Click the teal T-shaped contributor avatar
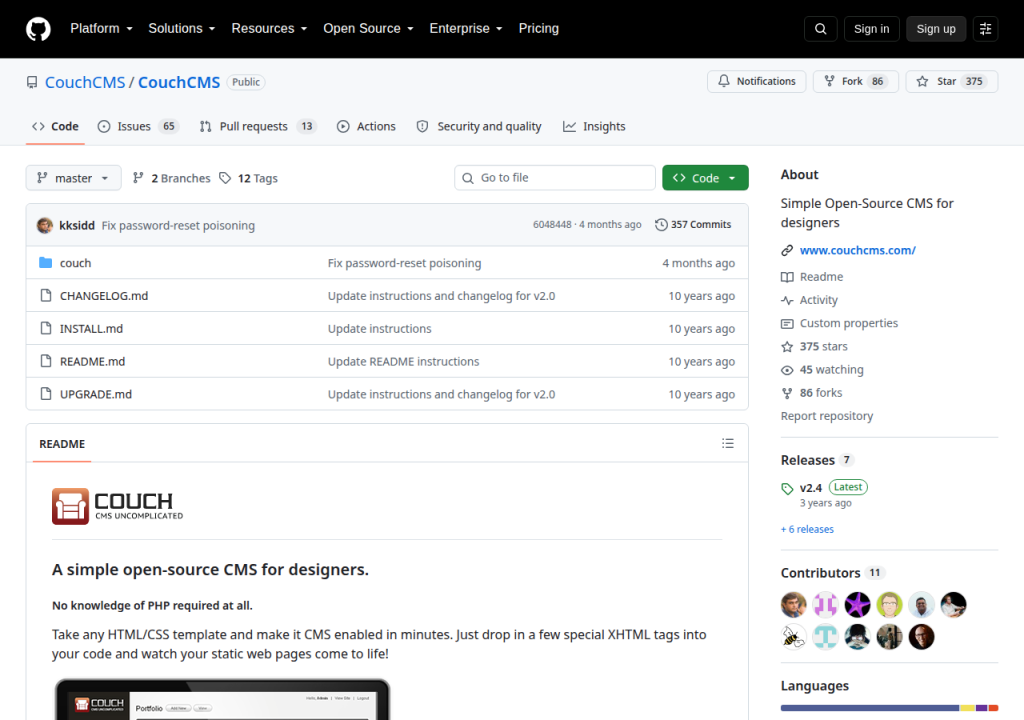Viewport: 1024px width, 720px height. coord(825,636)
